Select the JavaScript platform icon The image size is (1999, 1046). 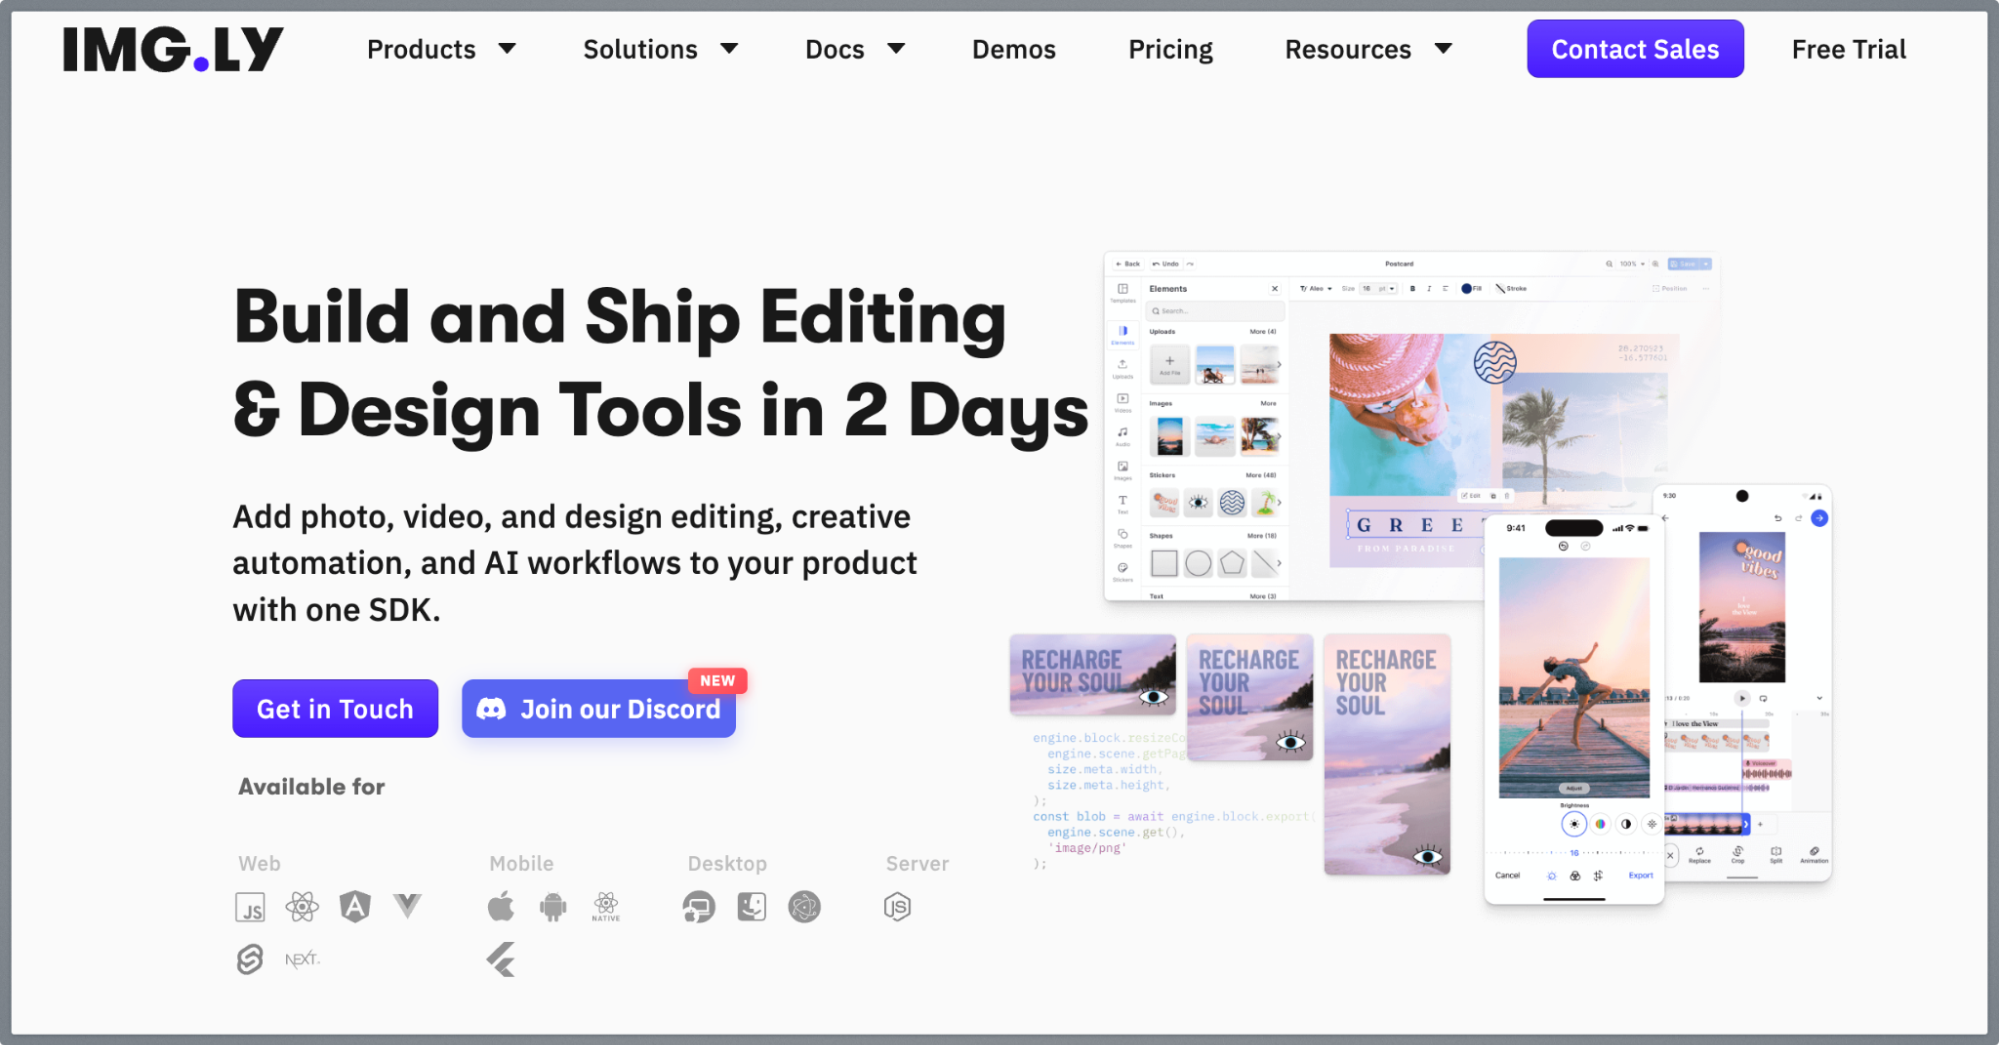(250, 908)
